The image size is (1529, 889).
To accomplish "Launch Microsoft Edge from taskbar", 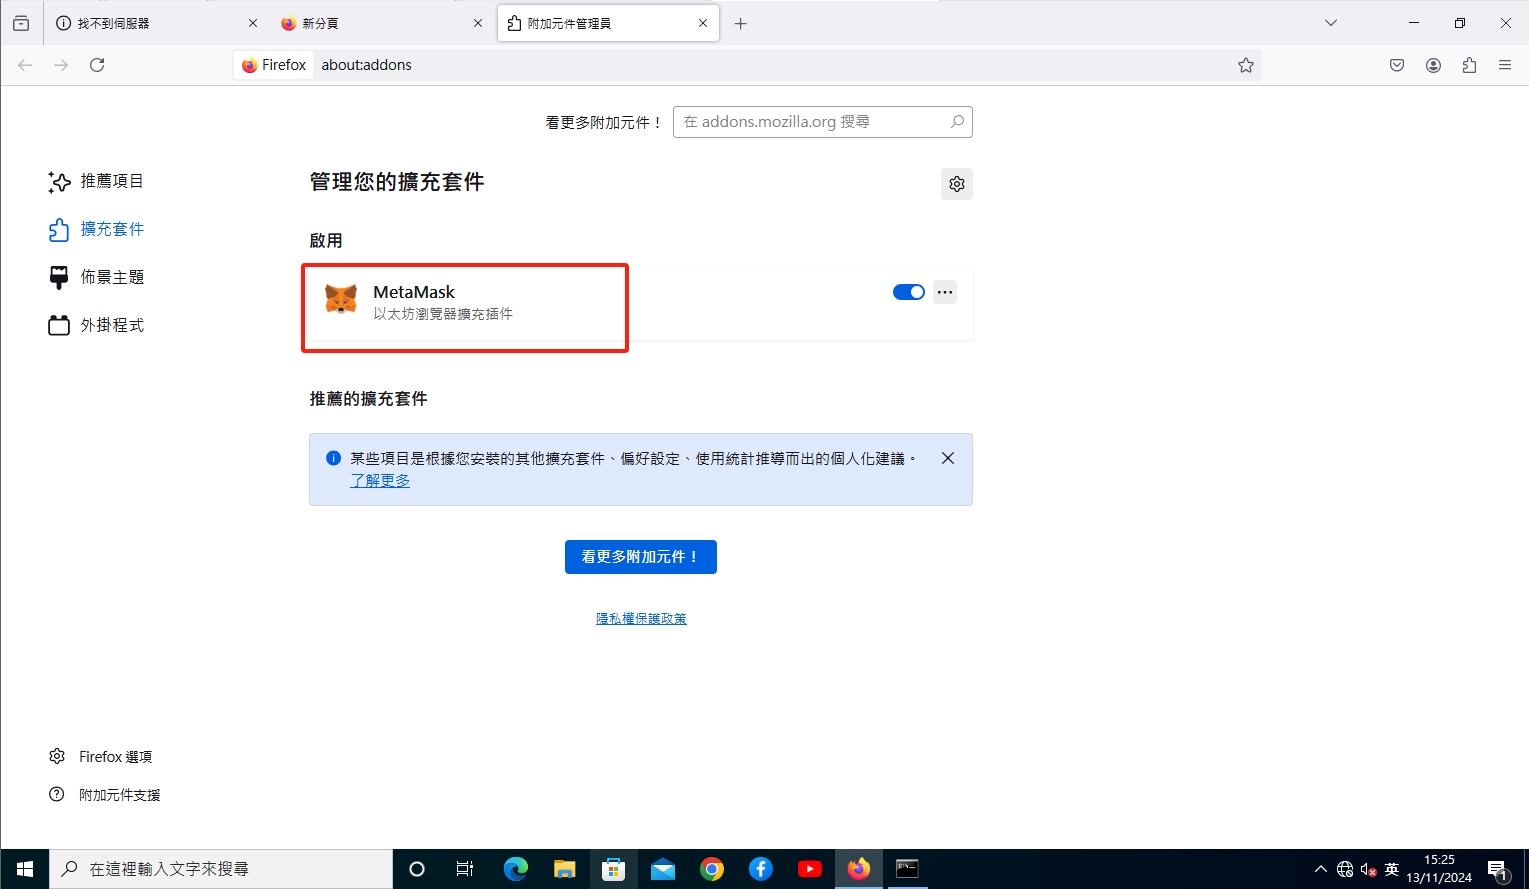I will (x=515, y=869).
